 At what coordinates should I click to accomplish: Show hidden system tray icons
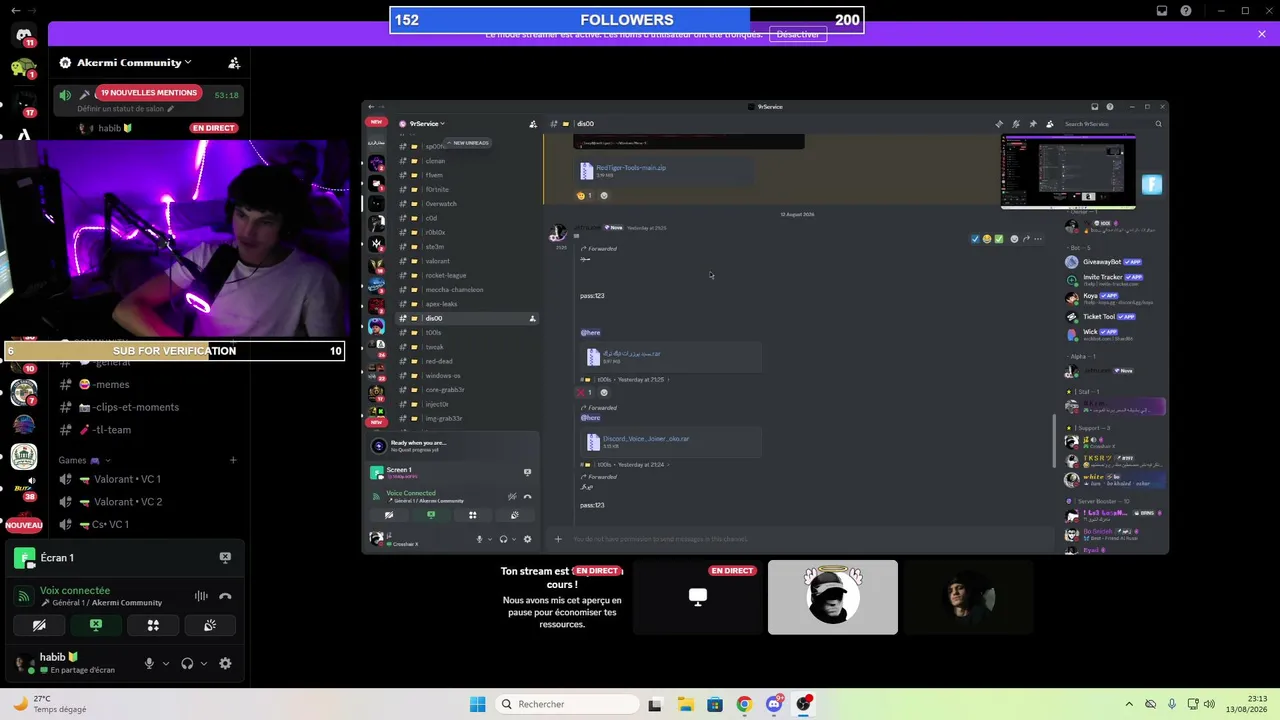pos(1129,704)
